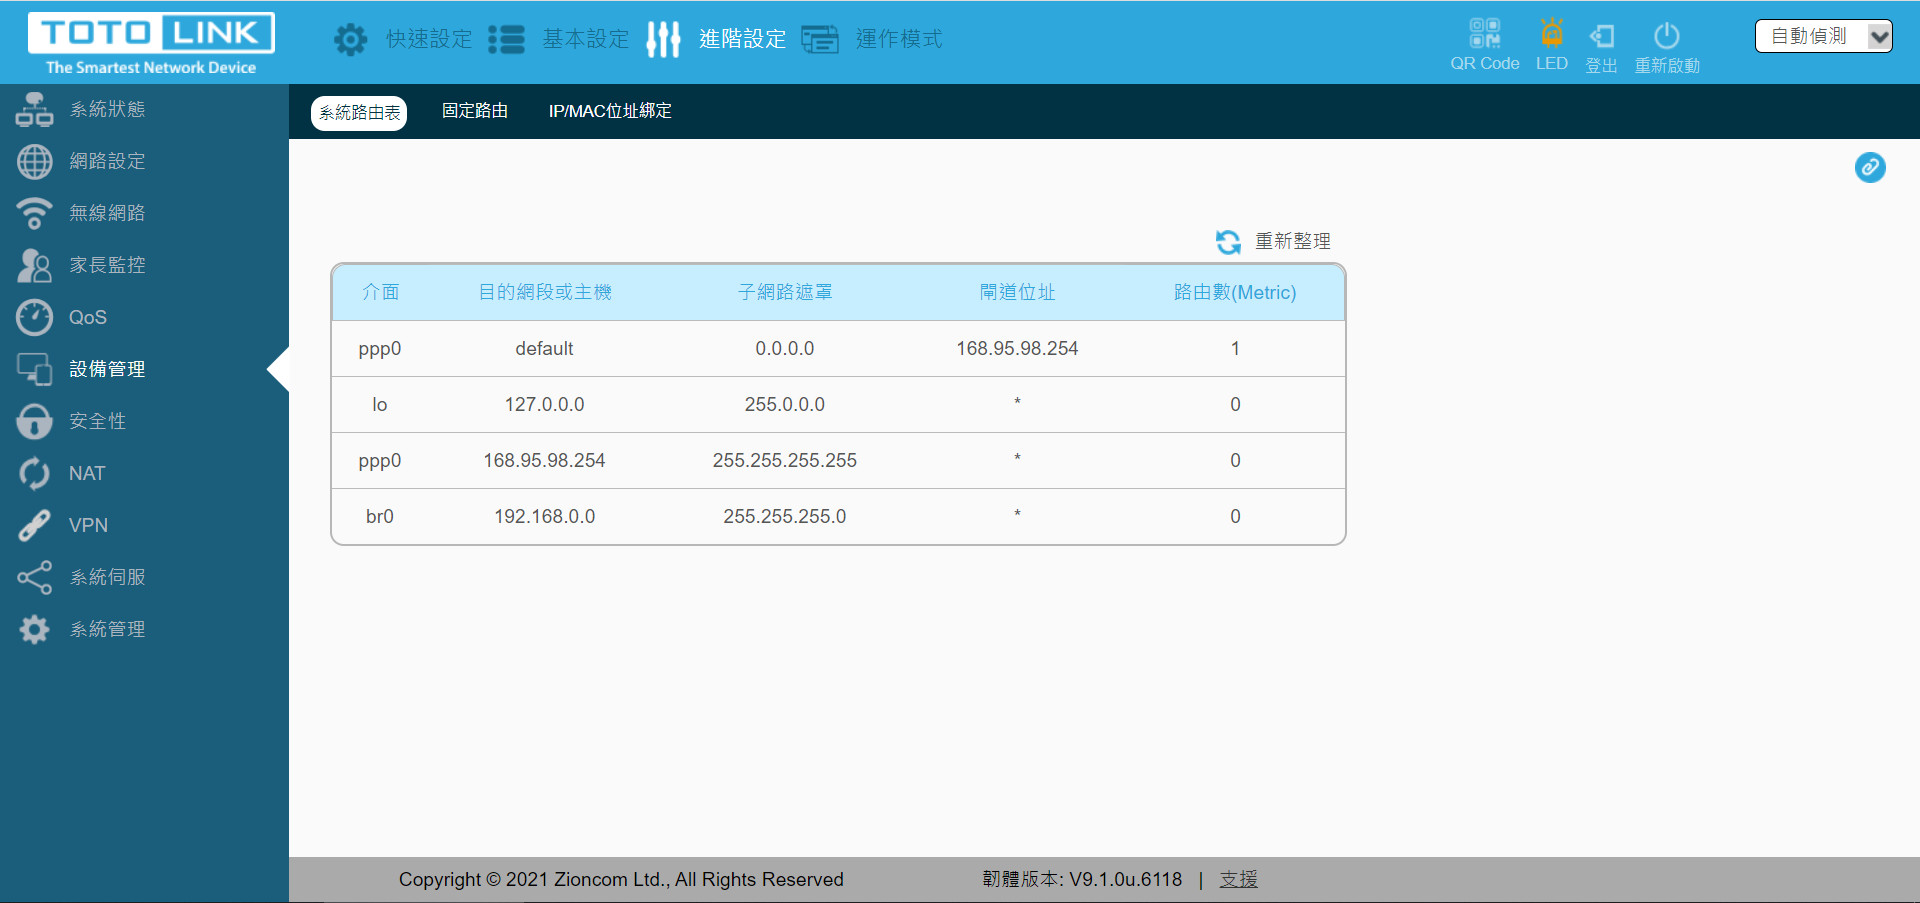Click the blue link help icon
This screenshot has height=903, width=1920.
[1870, 167]
